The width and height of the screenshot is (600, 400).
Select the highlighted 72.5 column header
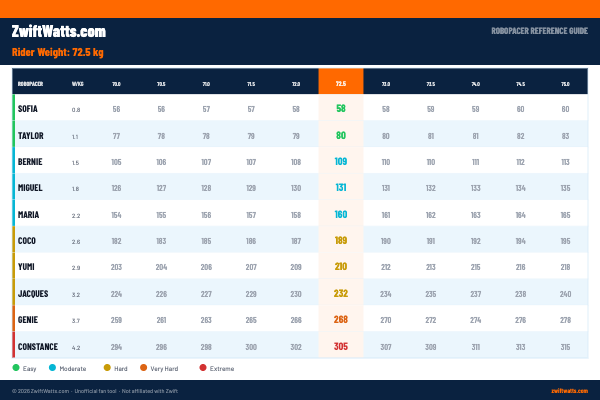[x=341, y=82]
